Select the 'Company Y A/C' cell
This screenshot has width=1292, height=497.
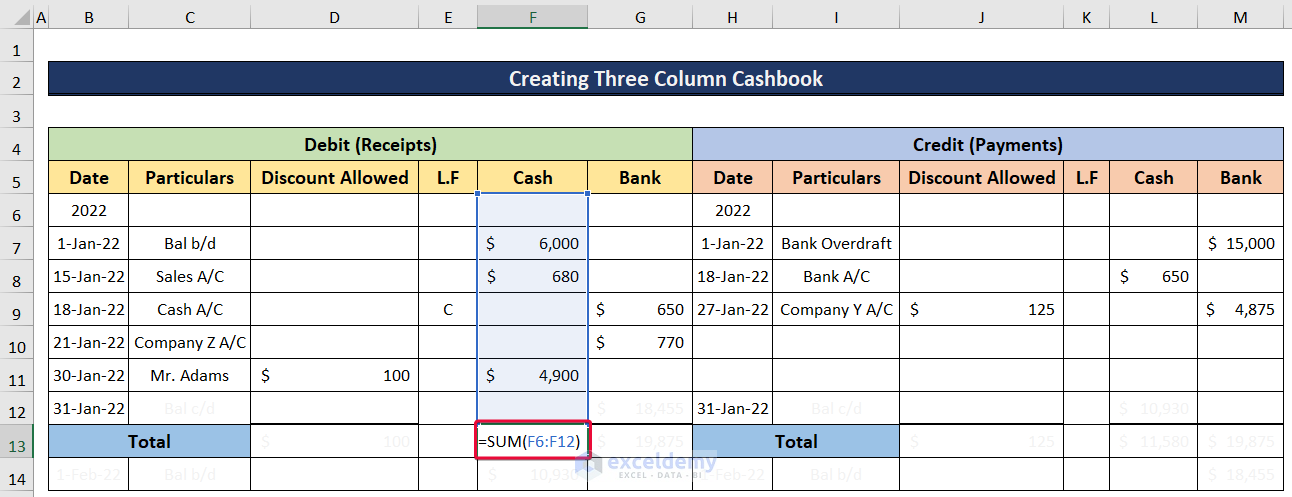pos(836,309)
